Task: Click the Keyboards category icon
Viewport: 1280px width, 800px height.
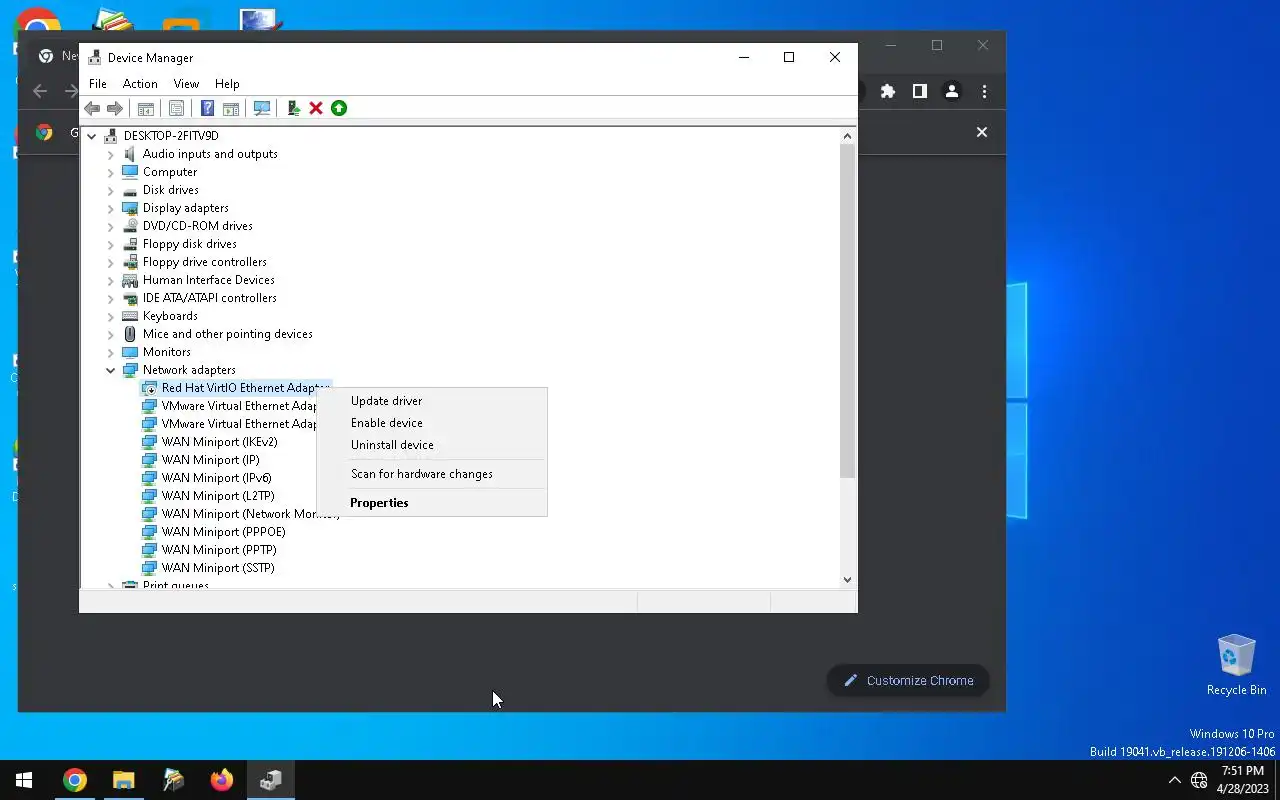Action: tap(130, 316)
